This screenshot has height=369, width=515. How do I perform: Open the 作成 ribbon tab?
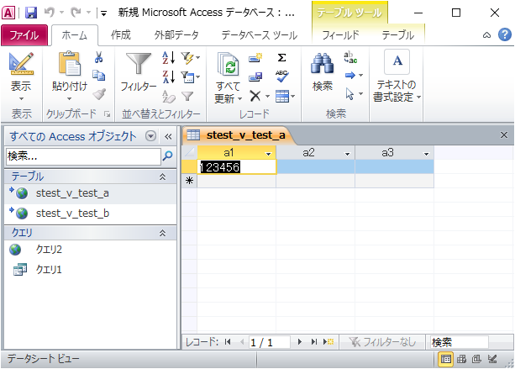pos(121,35)
